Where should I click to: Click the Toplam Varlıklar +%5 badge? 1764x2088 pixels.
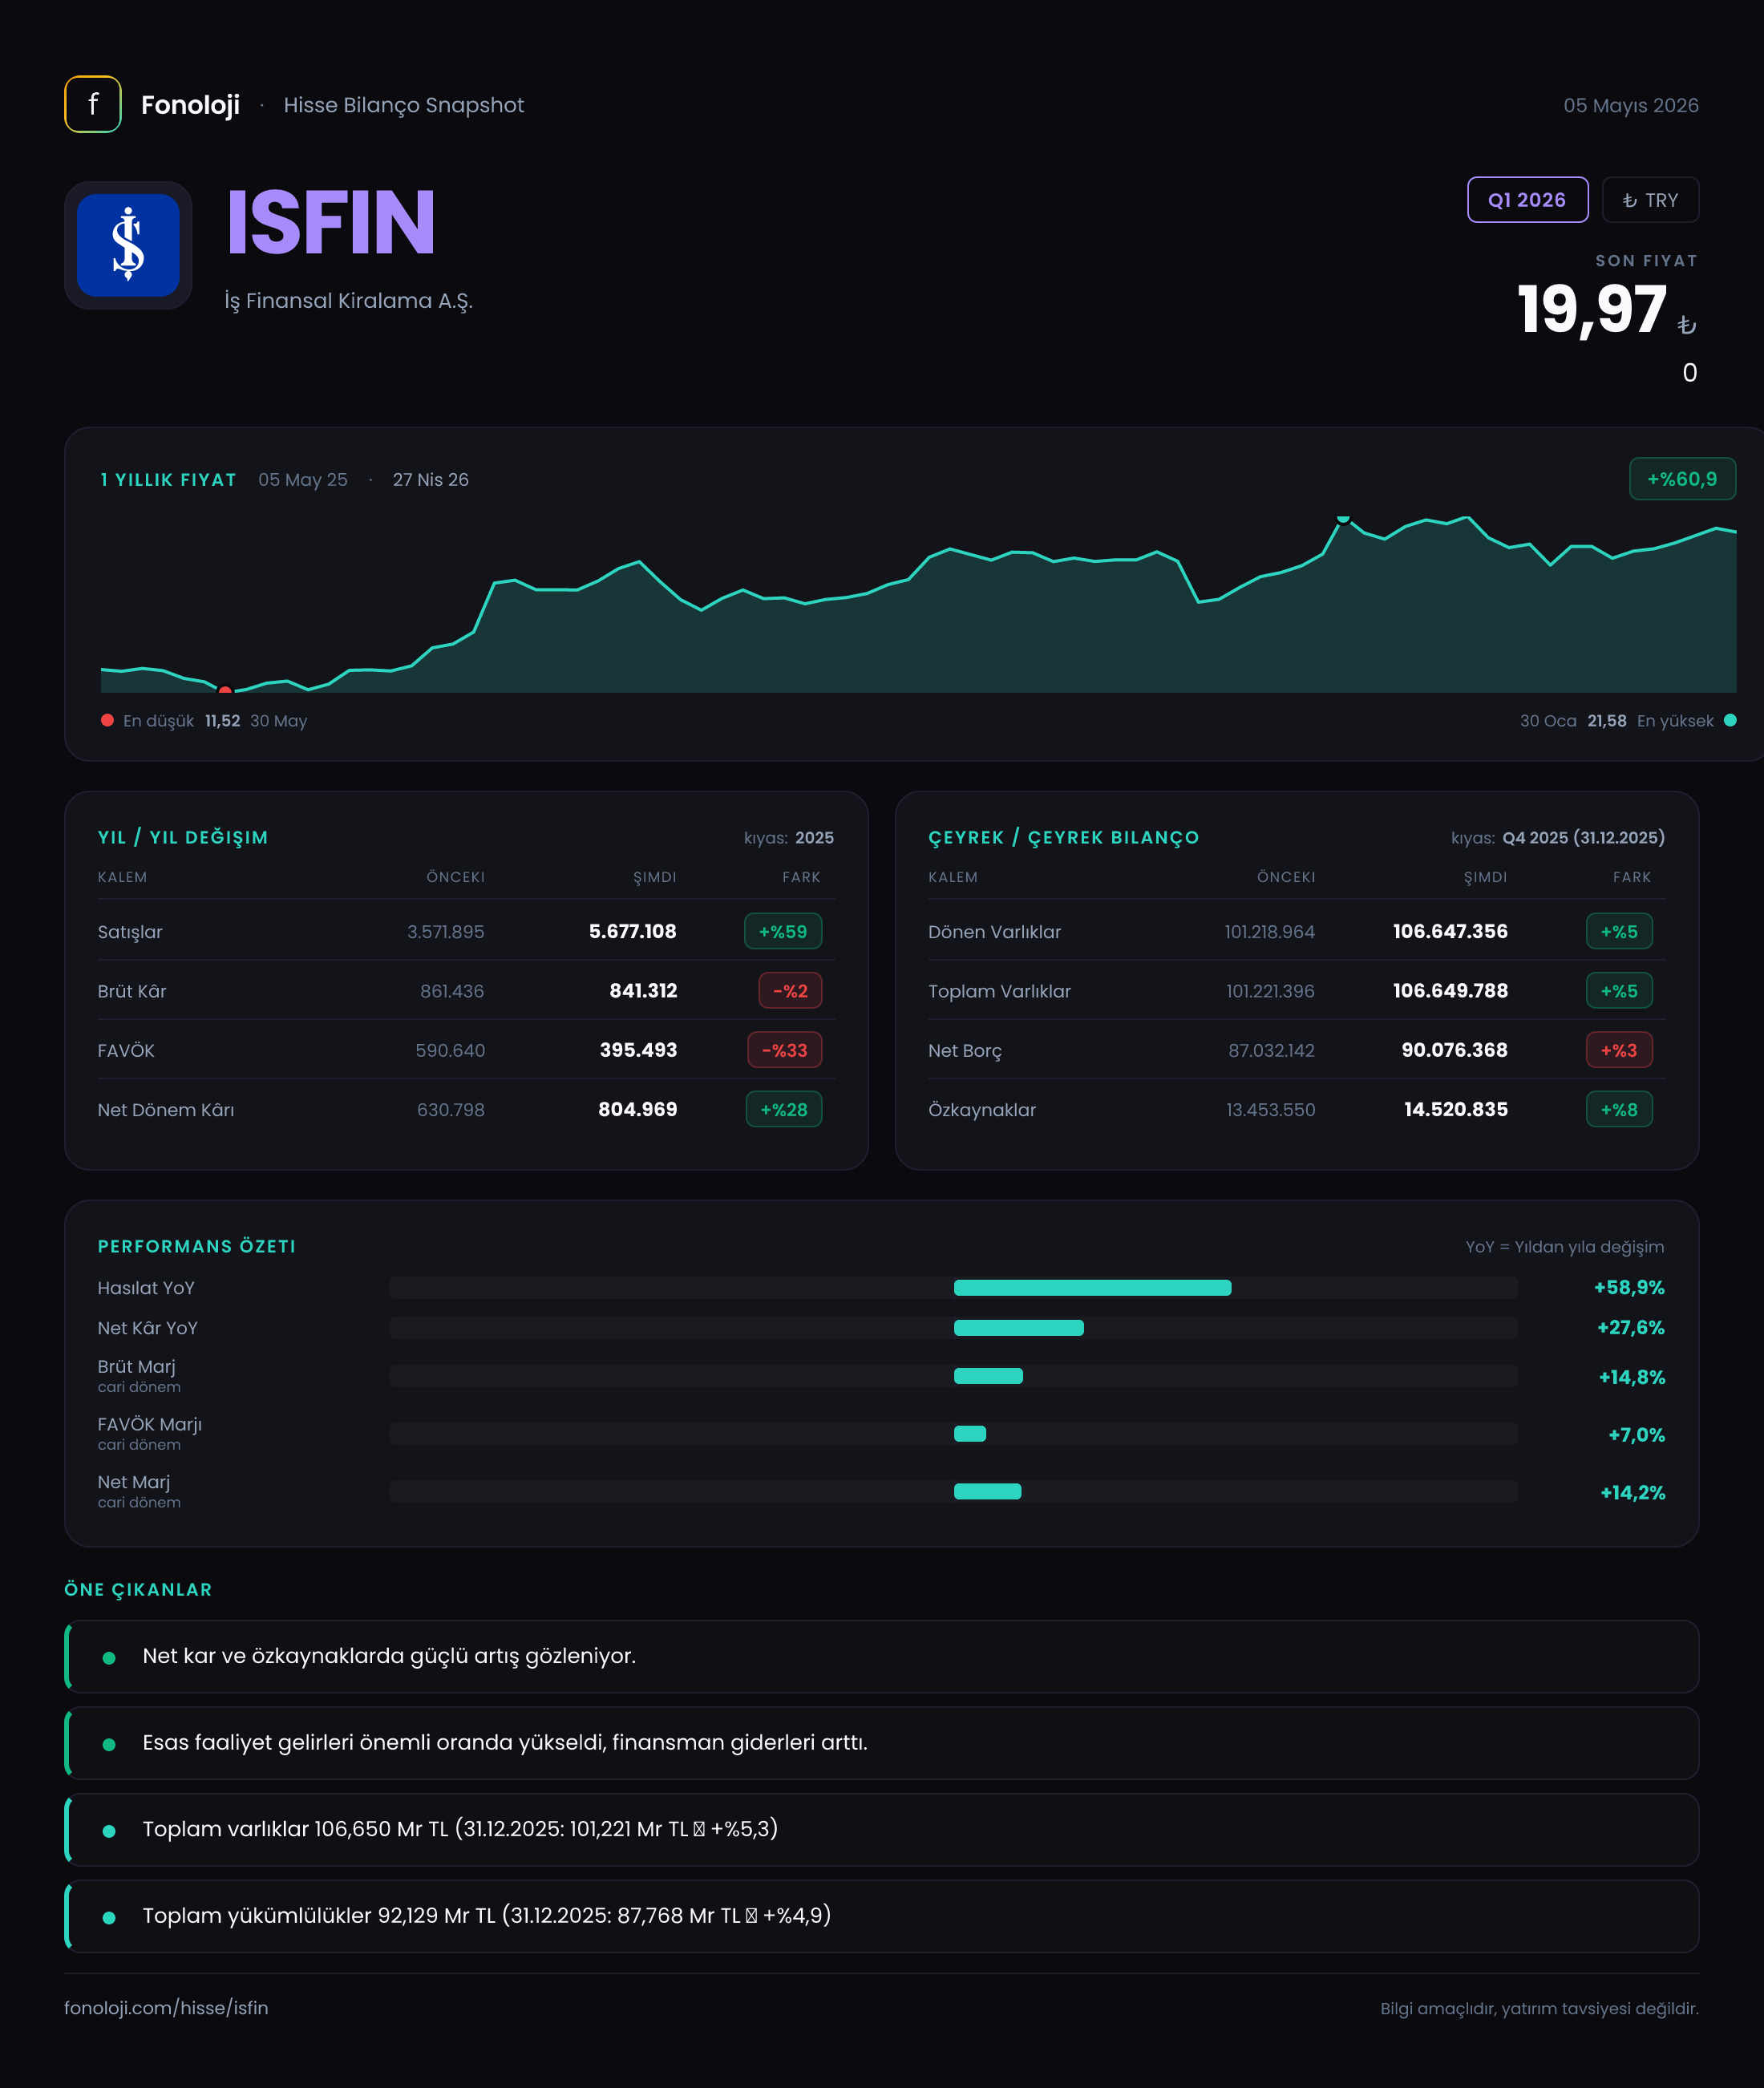point(1619,991)
